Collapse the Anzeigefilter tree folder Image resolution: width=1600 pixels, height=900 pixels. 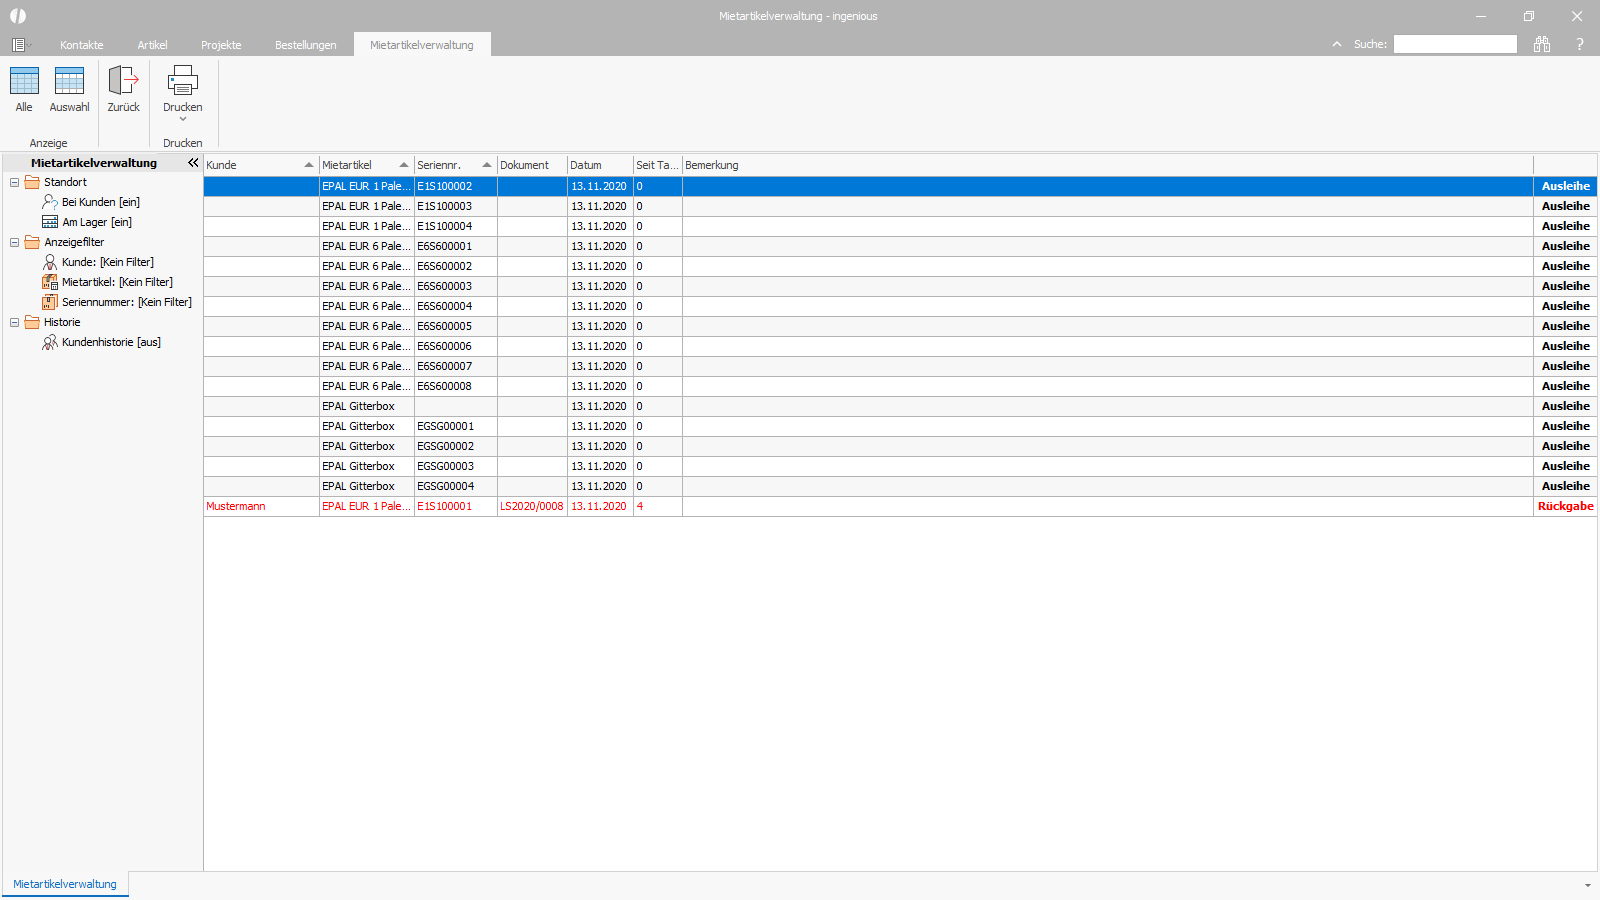point(14,242)
